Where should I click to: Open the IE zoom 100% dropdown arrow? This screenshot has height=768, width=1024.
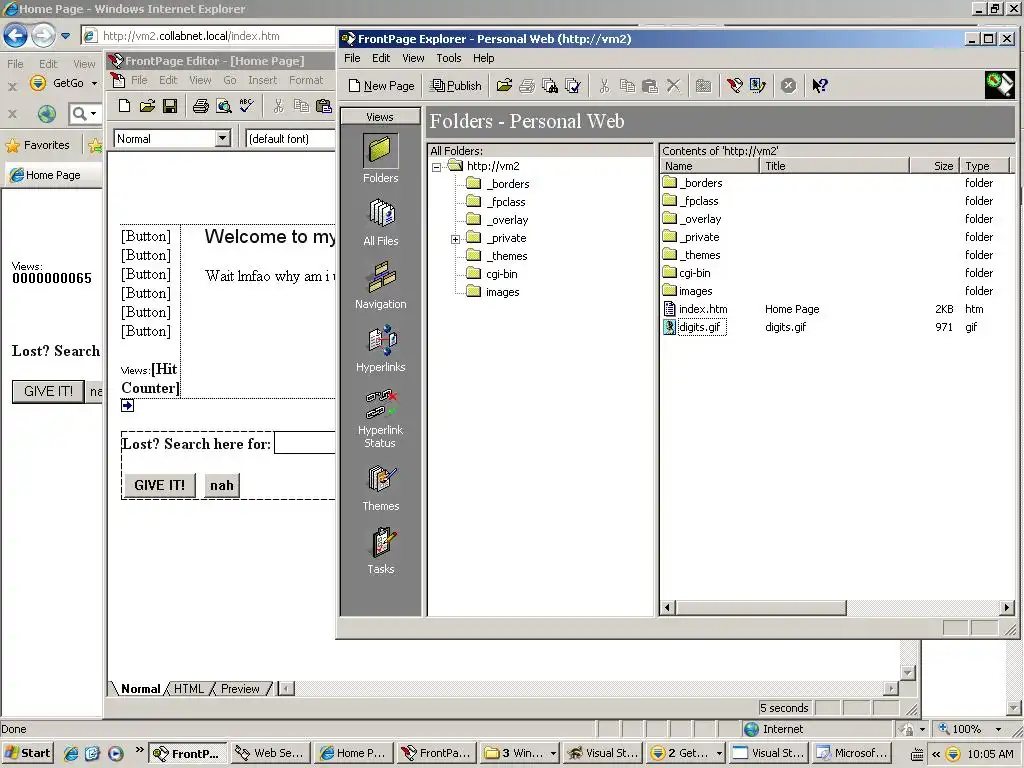(998, 729)
